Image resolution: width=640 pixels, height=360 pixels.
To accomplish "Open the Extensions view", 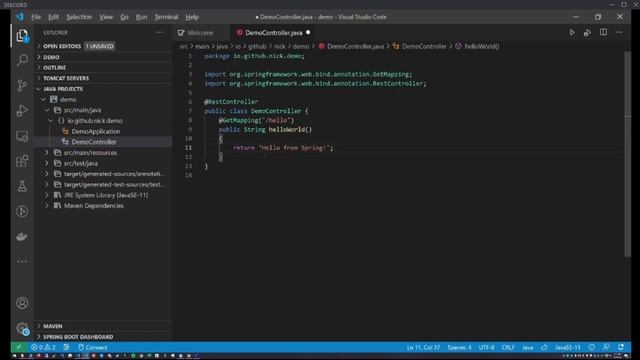I will point(22,161).
